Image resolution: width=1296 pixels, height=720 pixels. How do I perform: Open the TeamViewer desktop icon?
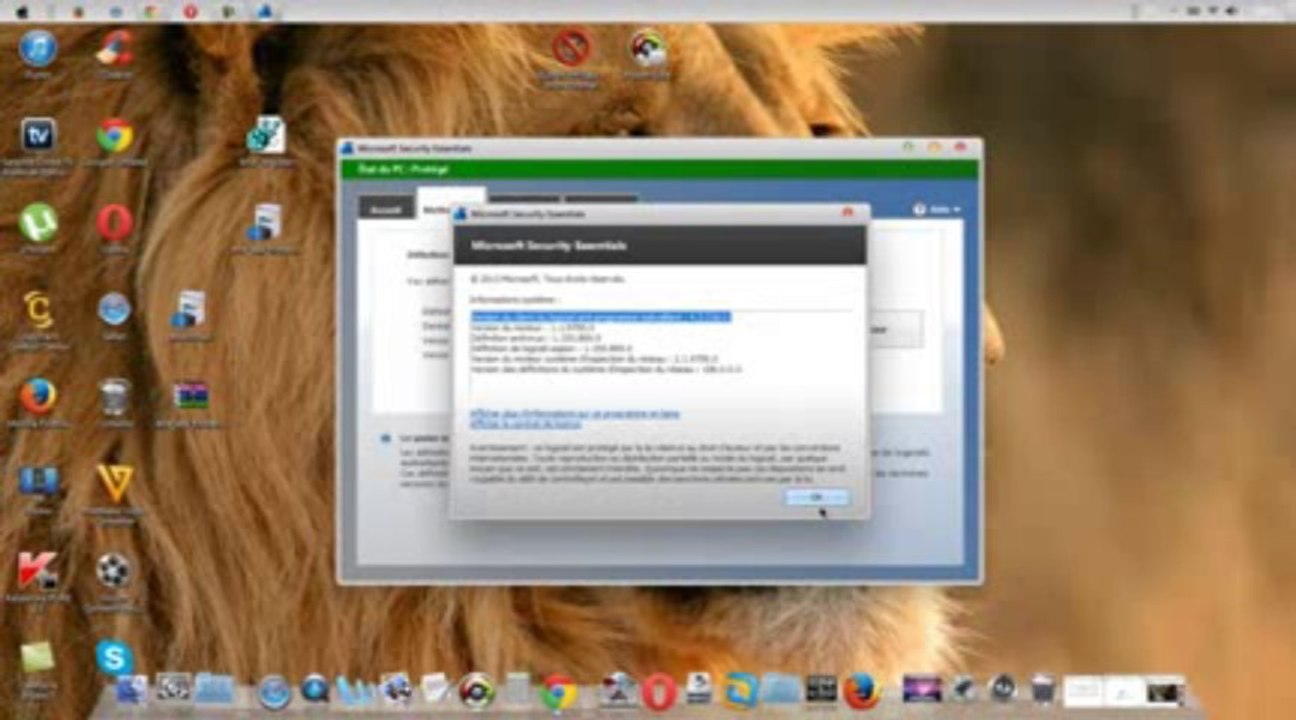[38, 134]
